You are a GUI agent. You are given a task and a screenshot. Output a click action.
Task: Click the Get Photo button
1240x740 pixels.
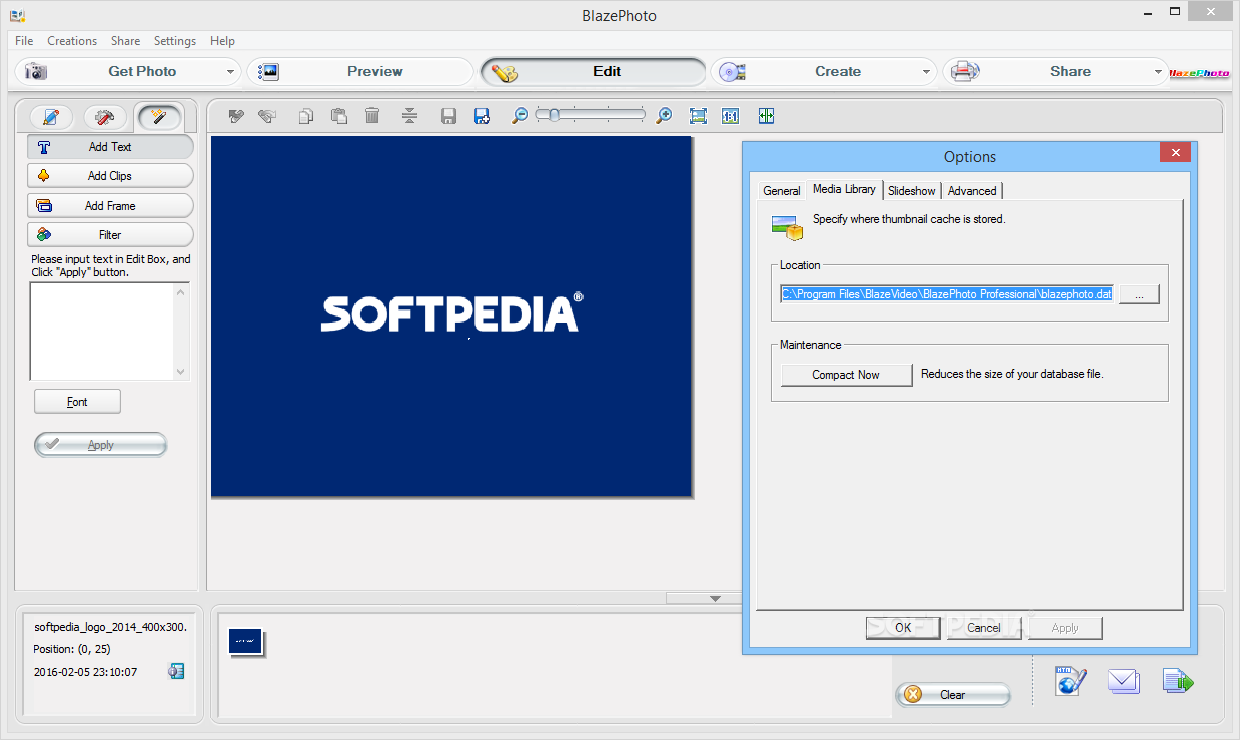coord(127,72)
